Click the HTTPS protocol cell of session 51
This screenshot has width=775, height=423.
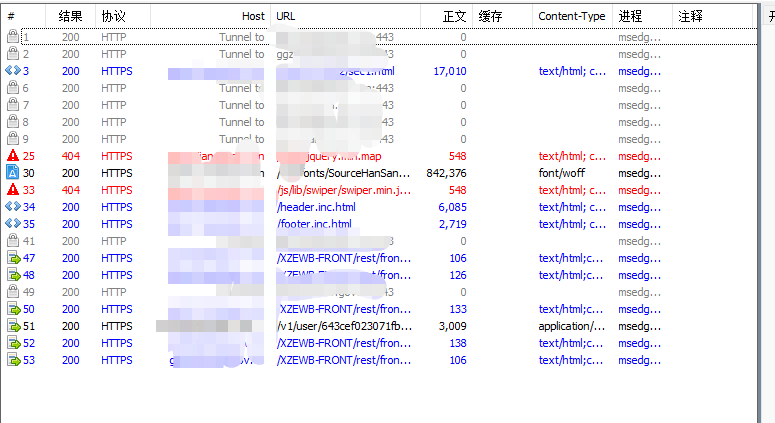117,326
